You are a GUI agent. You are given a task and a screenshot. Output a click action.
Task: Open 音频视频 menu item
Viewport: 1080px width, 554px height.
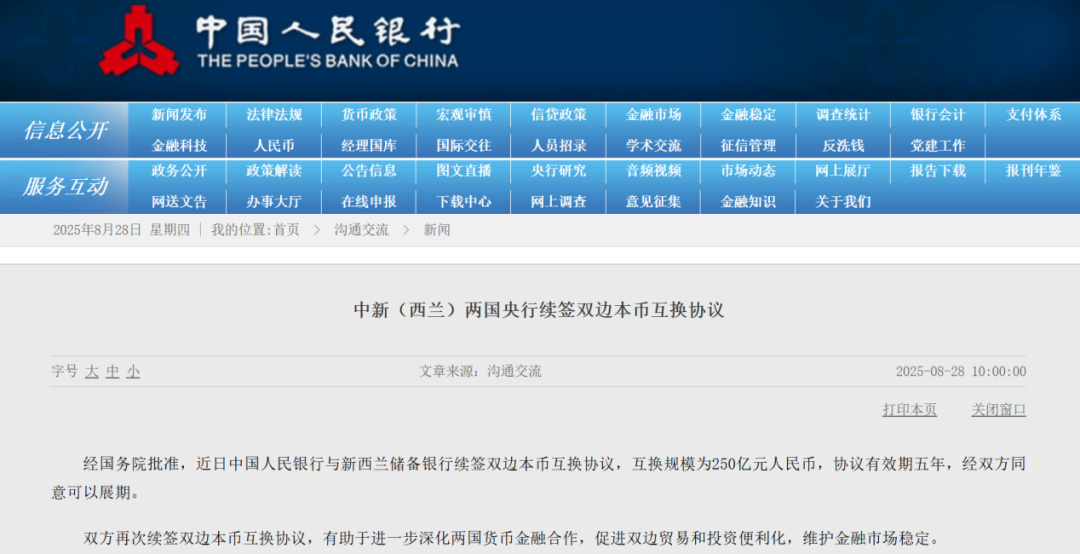point(654,171)
